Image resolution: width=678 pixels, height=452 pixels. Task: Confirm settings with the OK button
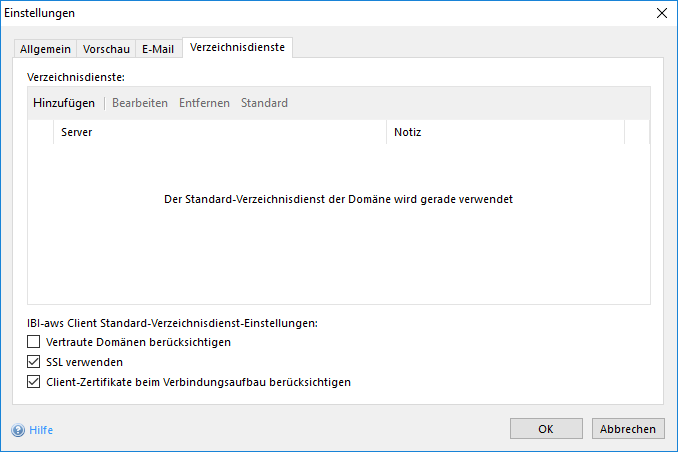(x=546, y=429)
